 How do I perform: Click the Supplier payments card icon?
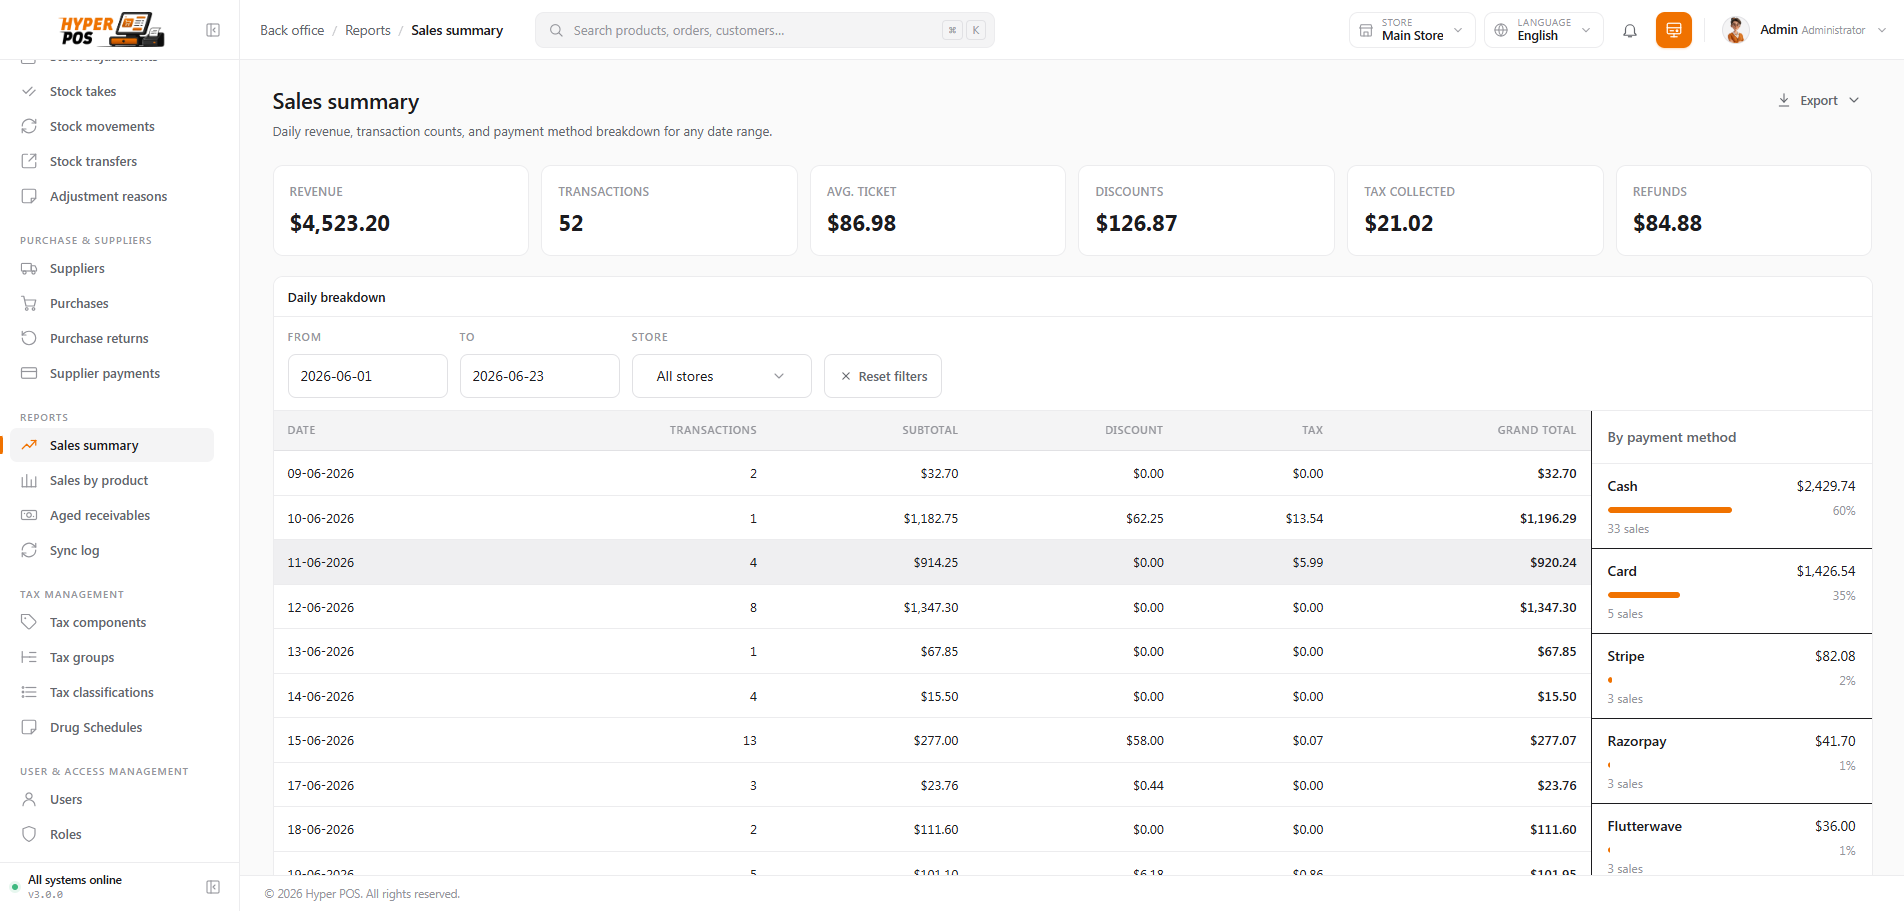click(x=29, y=373)
